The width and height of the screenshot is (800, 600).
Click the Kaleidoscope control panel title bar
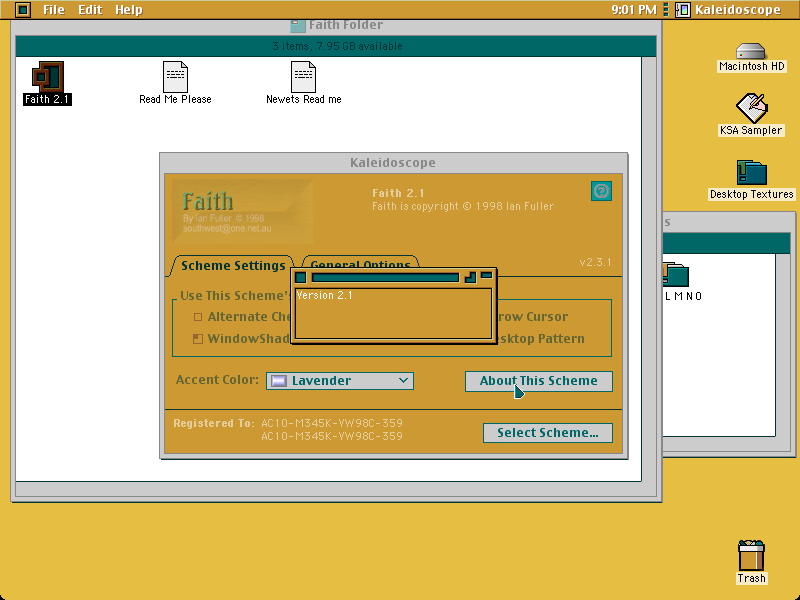[x=393, y=163]
